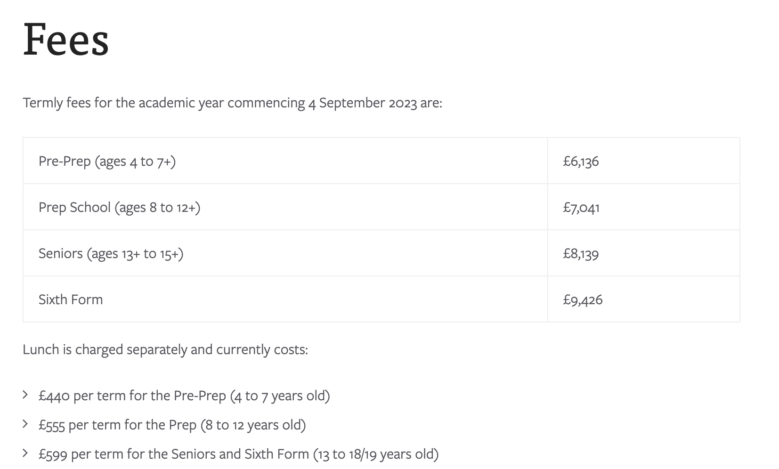Click the termly fees introduction sentence
The image size is (779, 469).
pyautogui.click(x=233, y=103)
